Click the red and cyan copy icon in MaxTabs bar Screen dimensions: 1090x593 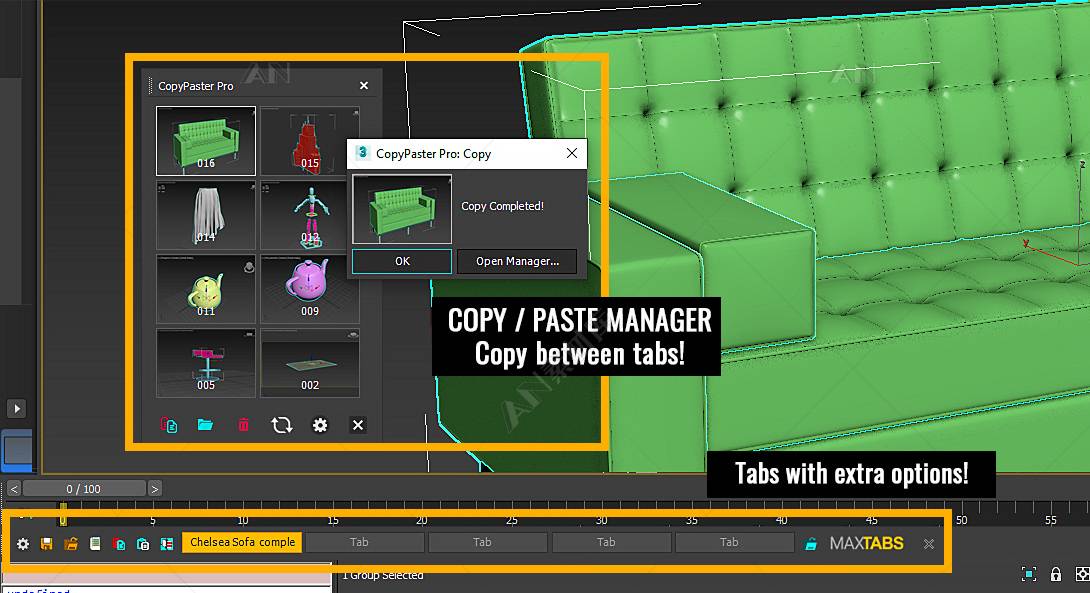[x=119, y=544]
